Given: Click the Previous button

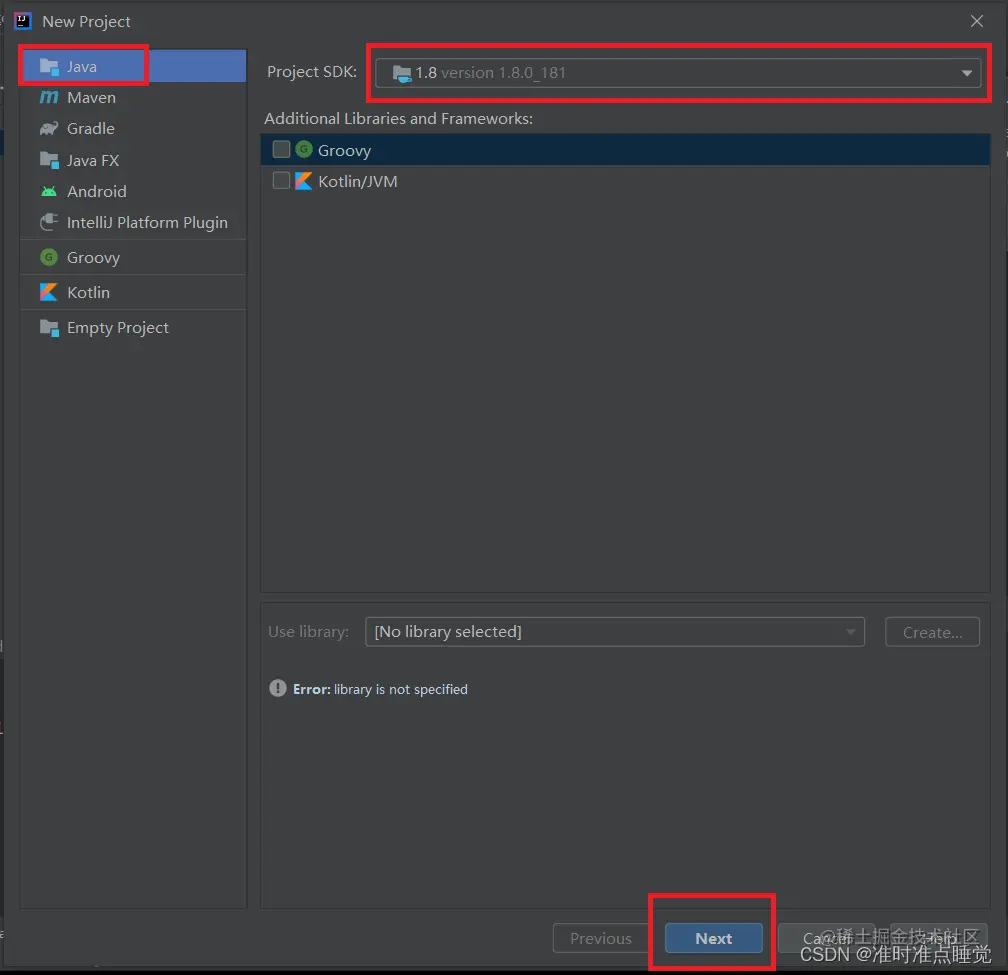Looking at the screenshot, I should click(x=601, y=938).
